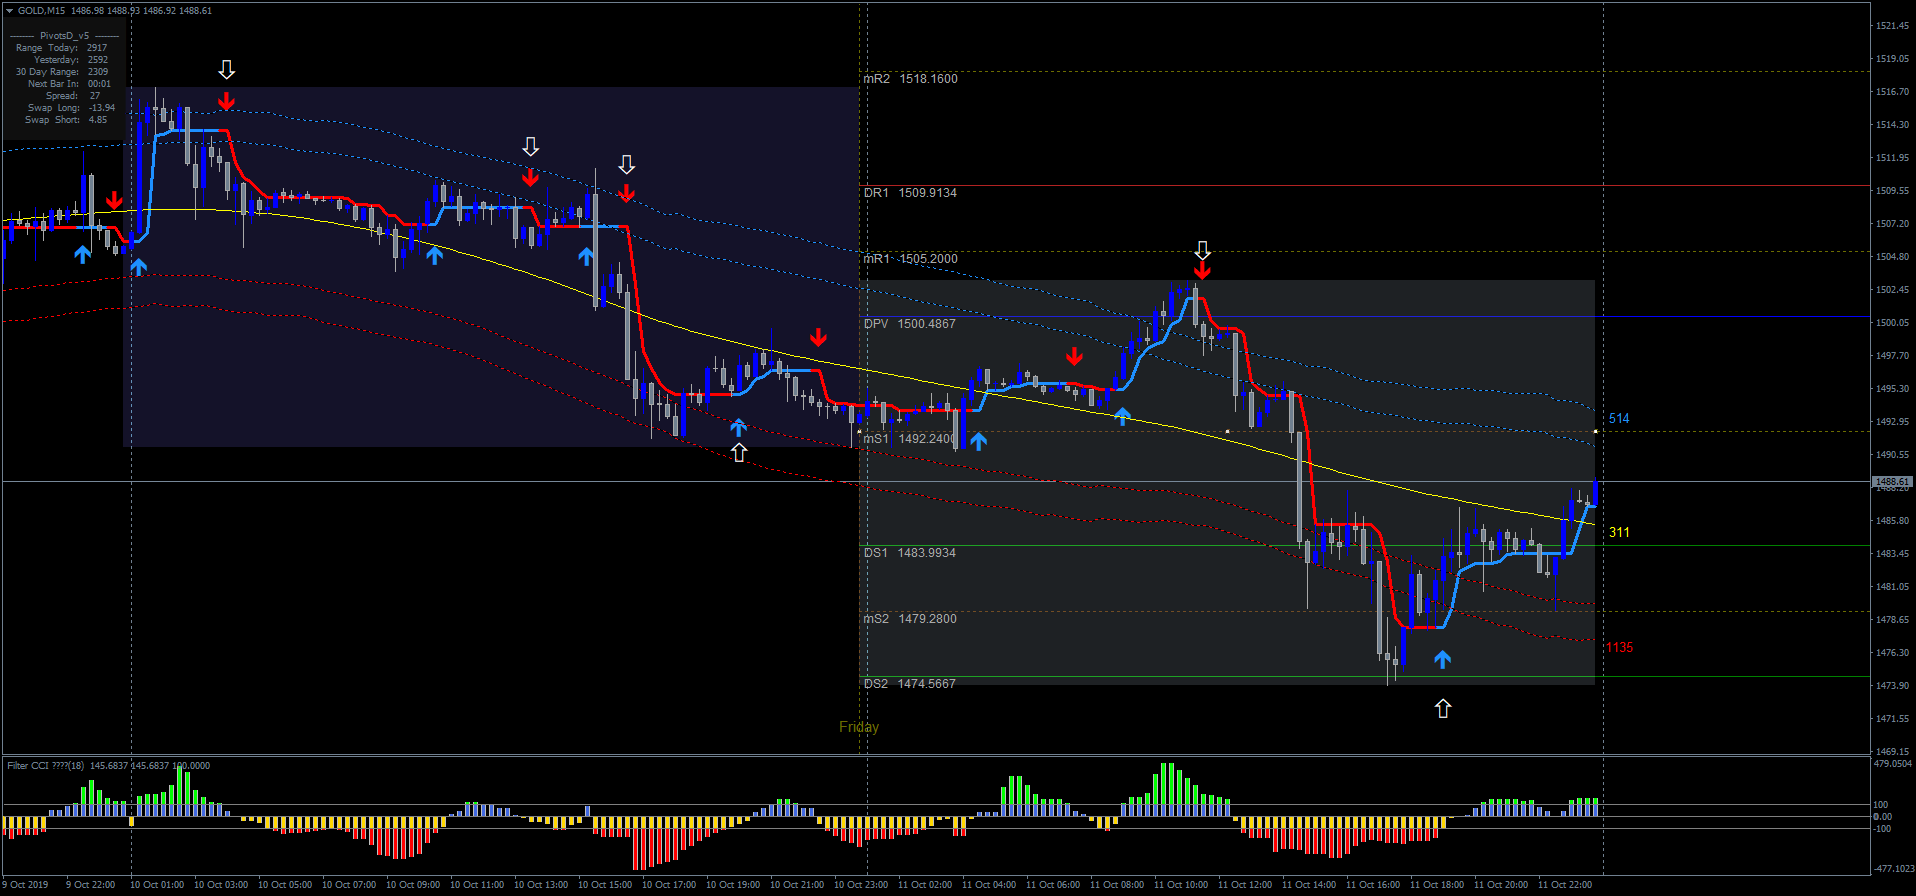Select the DR1 1509.9134 resistance label
Viewport: 1916px width, 896px height.
(x=910, y=193)
